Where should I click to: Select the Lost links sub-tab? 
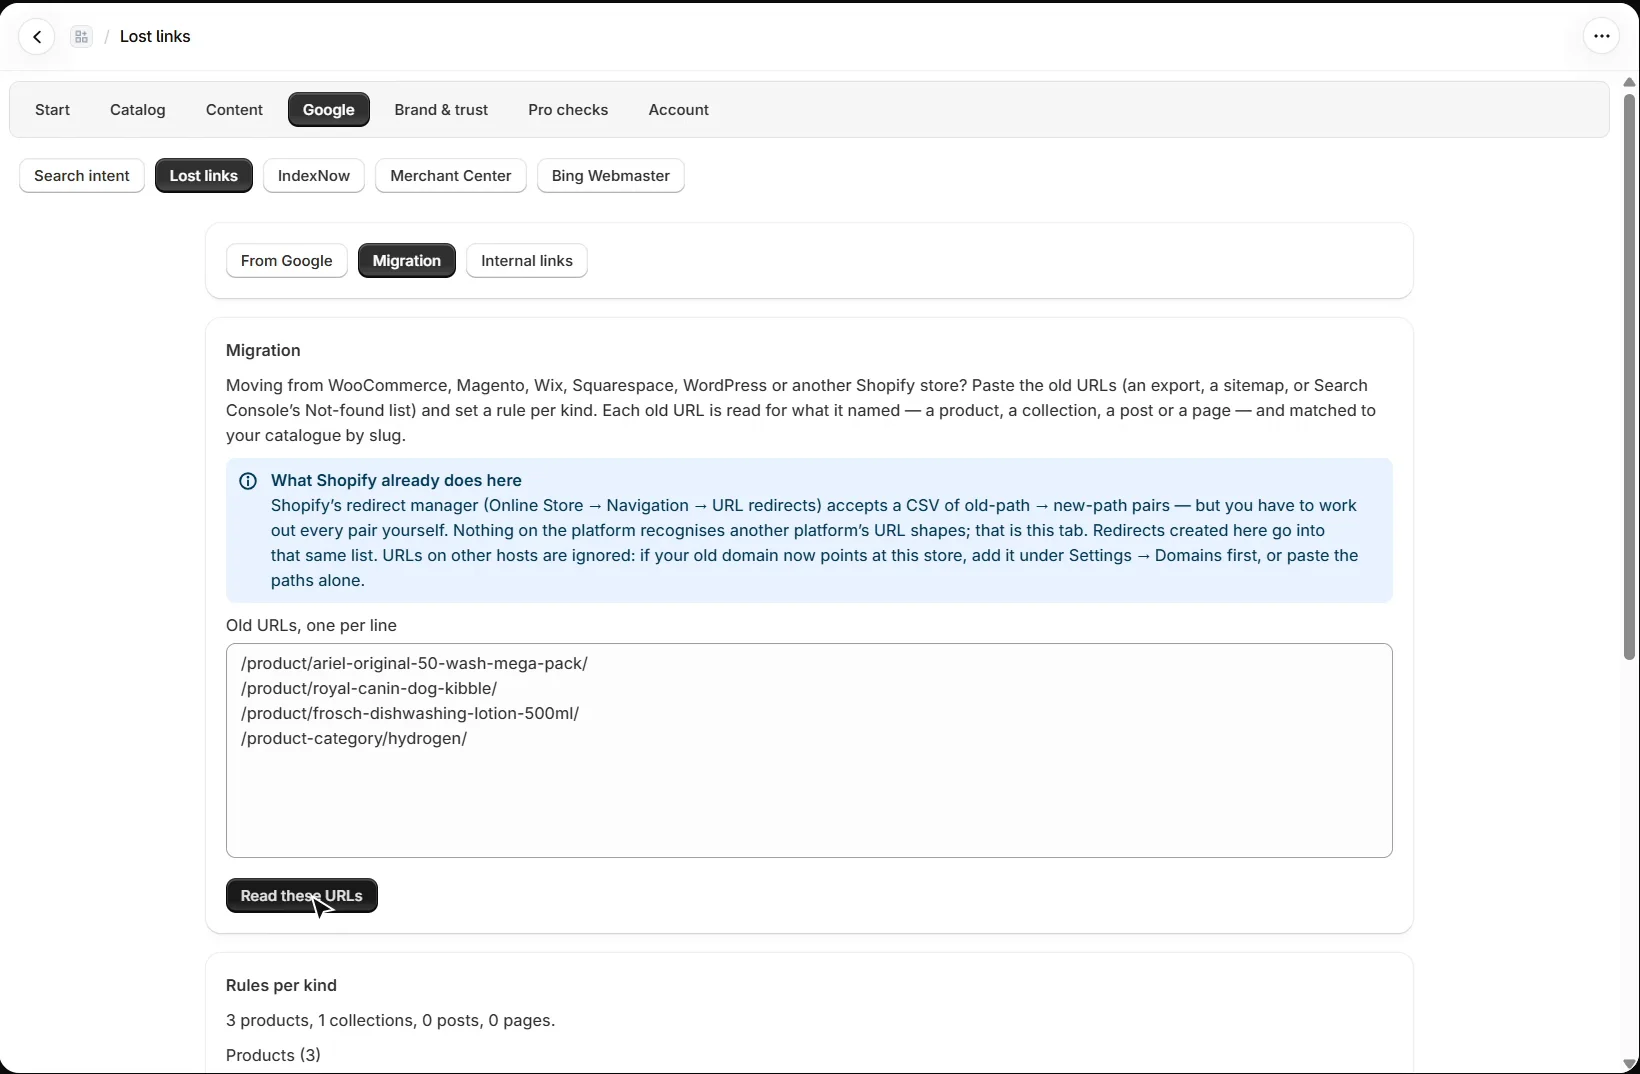tap(204, 176)
